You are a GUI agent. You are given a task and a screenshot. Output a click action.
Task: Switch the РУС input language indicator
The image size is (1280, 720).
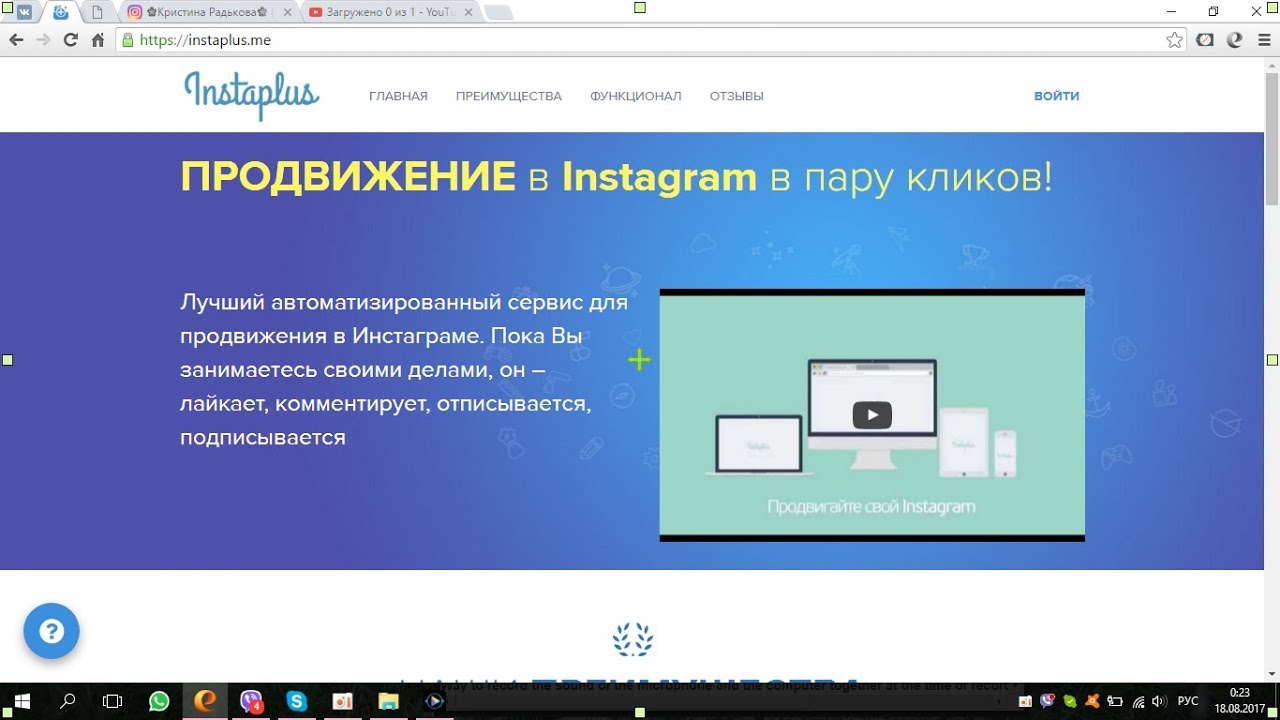point(1188,701)
